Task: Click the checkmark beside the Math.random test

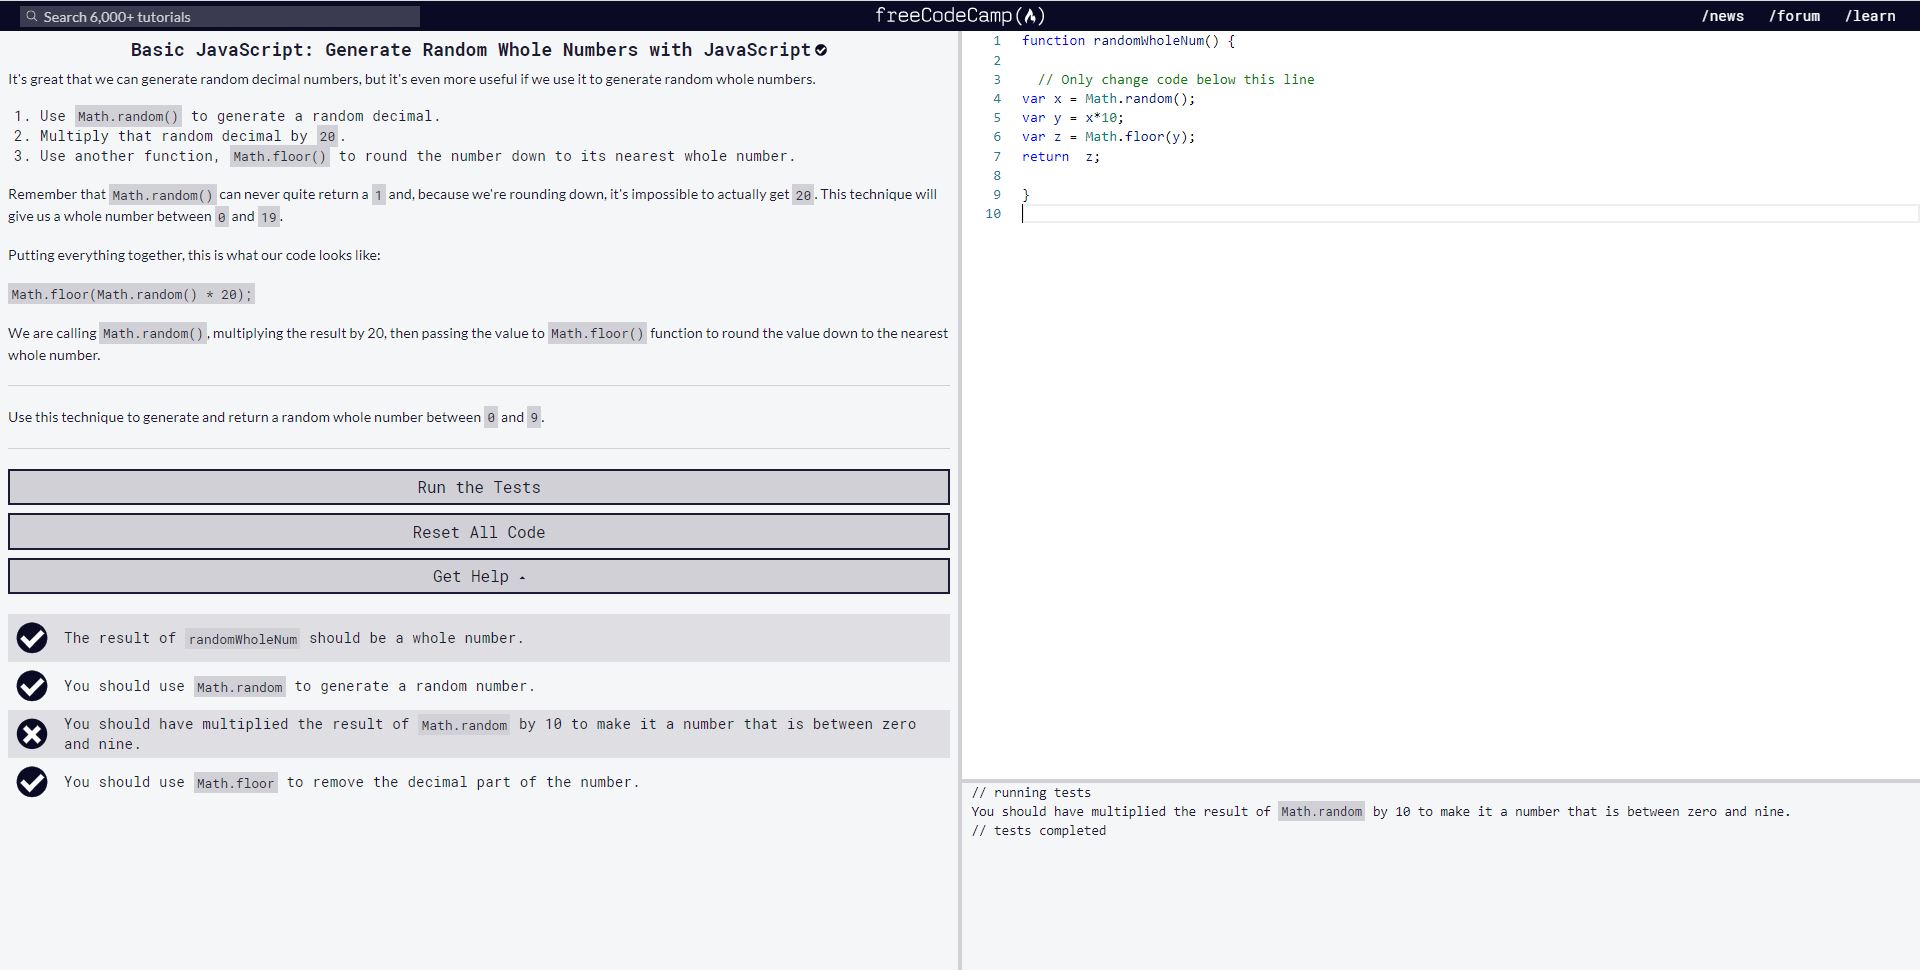Action: (x=32, y=686)
